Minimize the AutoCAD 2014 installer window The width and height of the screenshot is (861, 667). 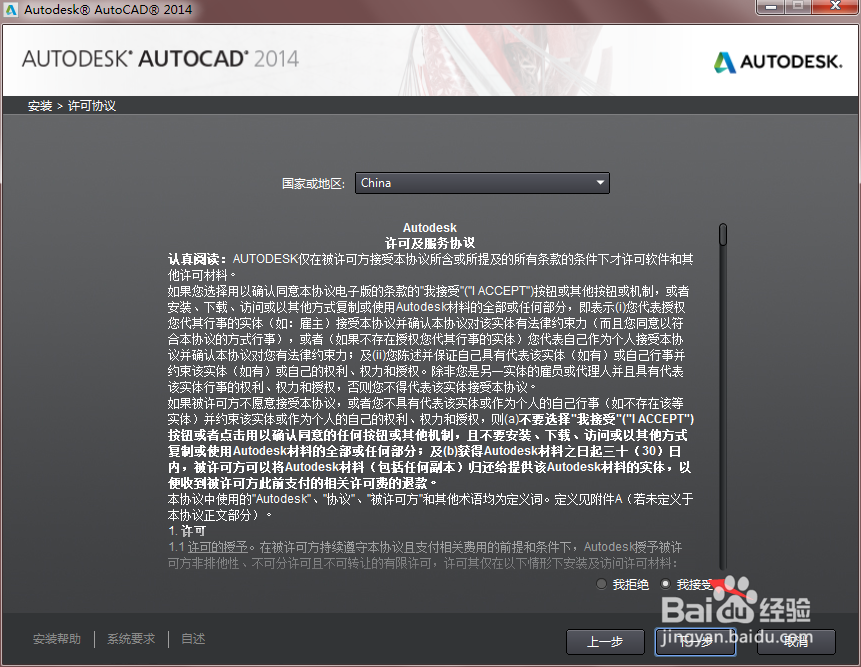pyautogui.click(x=771, y=7)
